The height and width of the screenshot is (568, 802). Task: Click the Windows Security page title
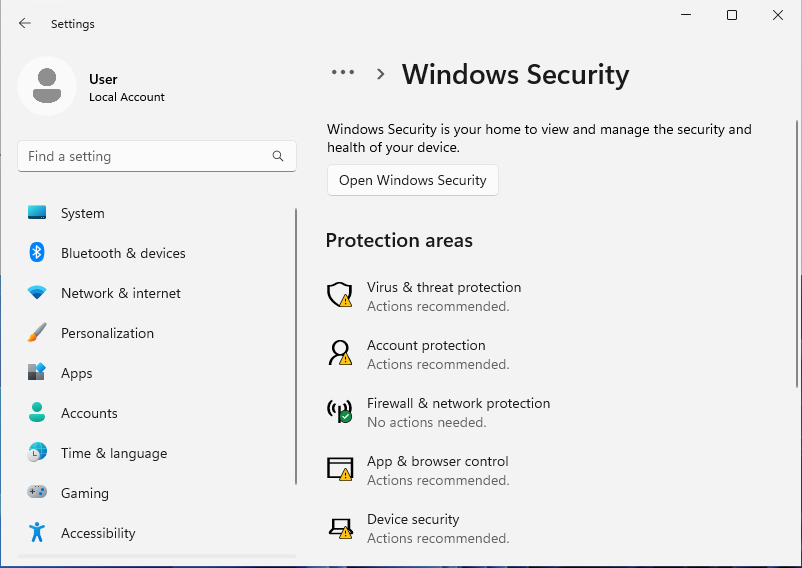click(515, 75)
